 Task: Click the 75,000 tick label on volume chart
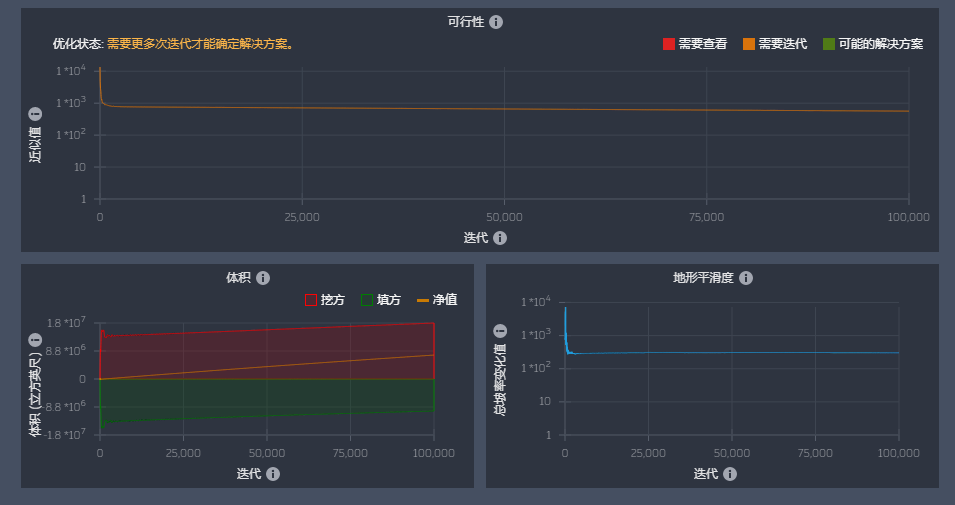pos(350,453)
